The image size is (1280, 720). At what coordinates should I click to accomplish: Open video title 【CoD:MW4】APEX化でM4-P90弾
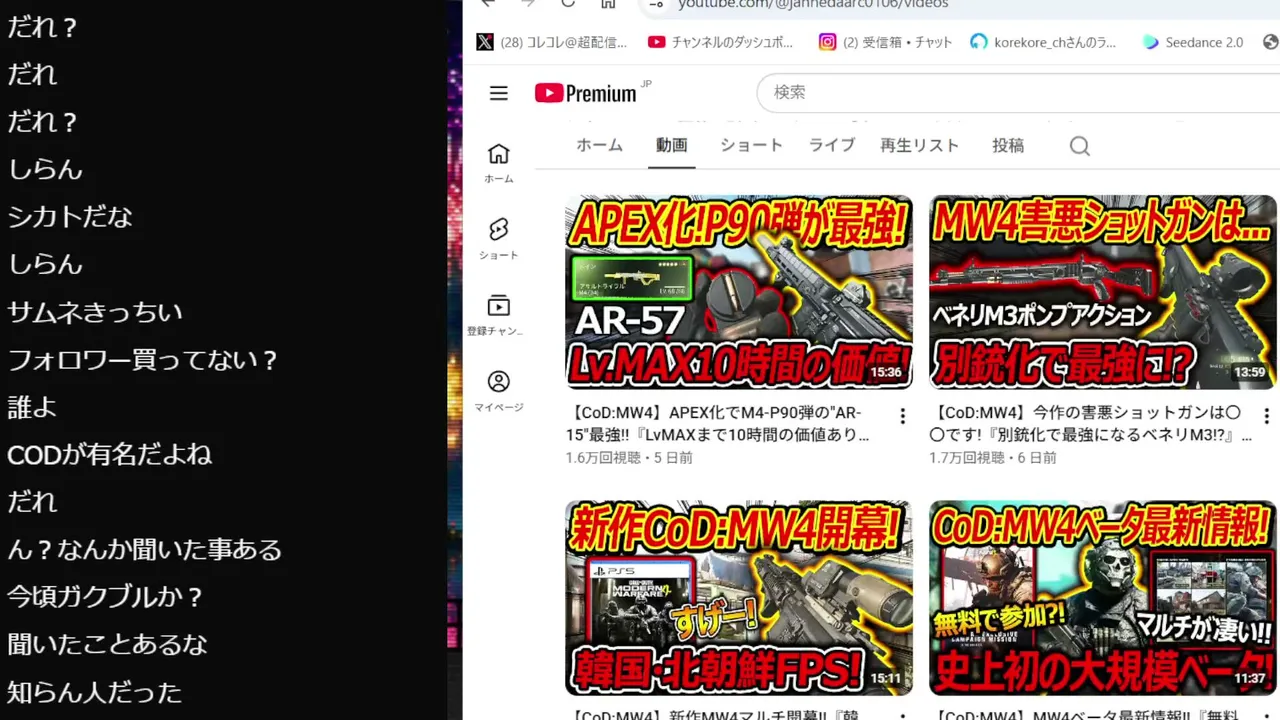point(717,424)
